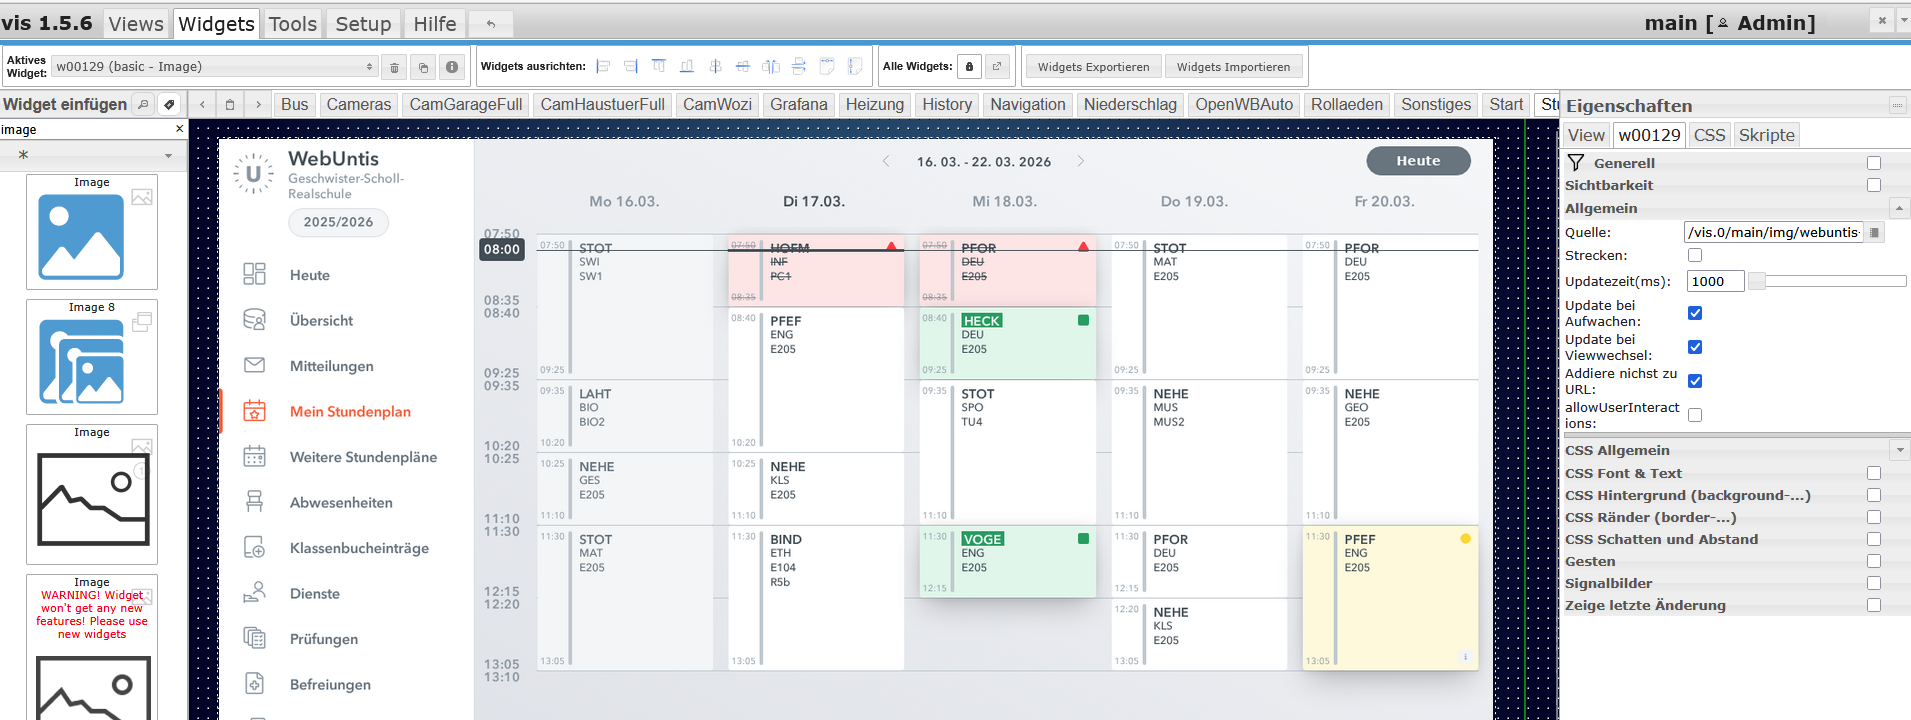Collapse the Allgemein section
The width and height of the screenshot is (1911, 720).
1899,208
